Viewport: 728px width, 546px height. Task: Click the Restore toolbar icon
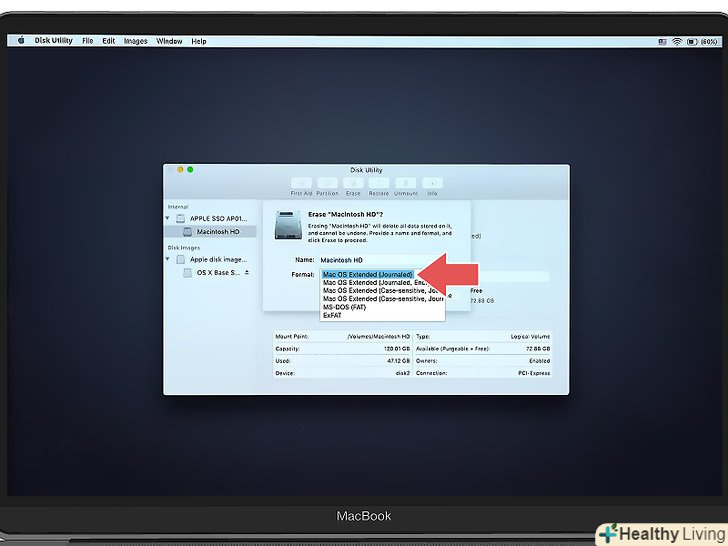click(379, 183)
